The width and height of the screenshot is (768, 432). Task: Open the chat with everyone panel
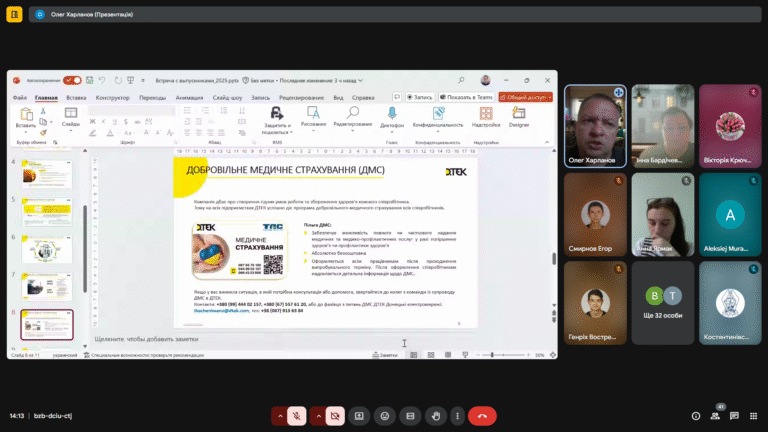click(734, 416)
